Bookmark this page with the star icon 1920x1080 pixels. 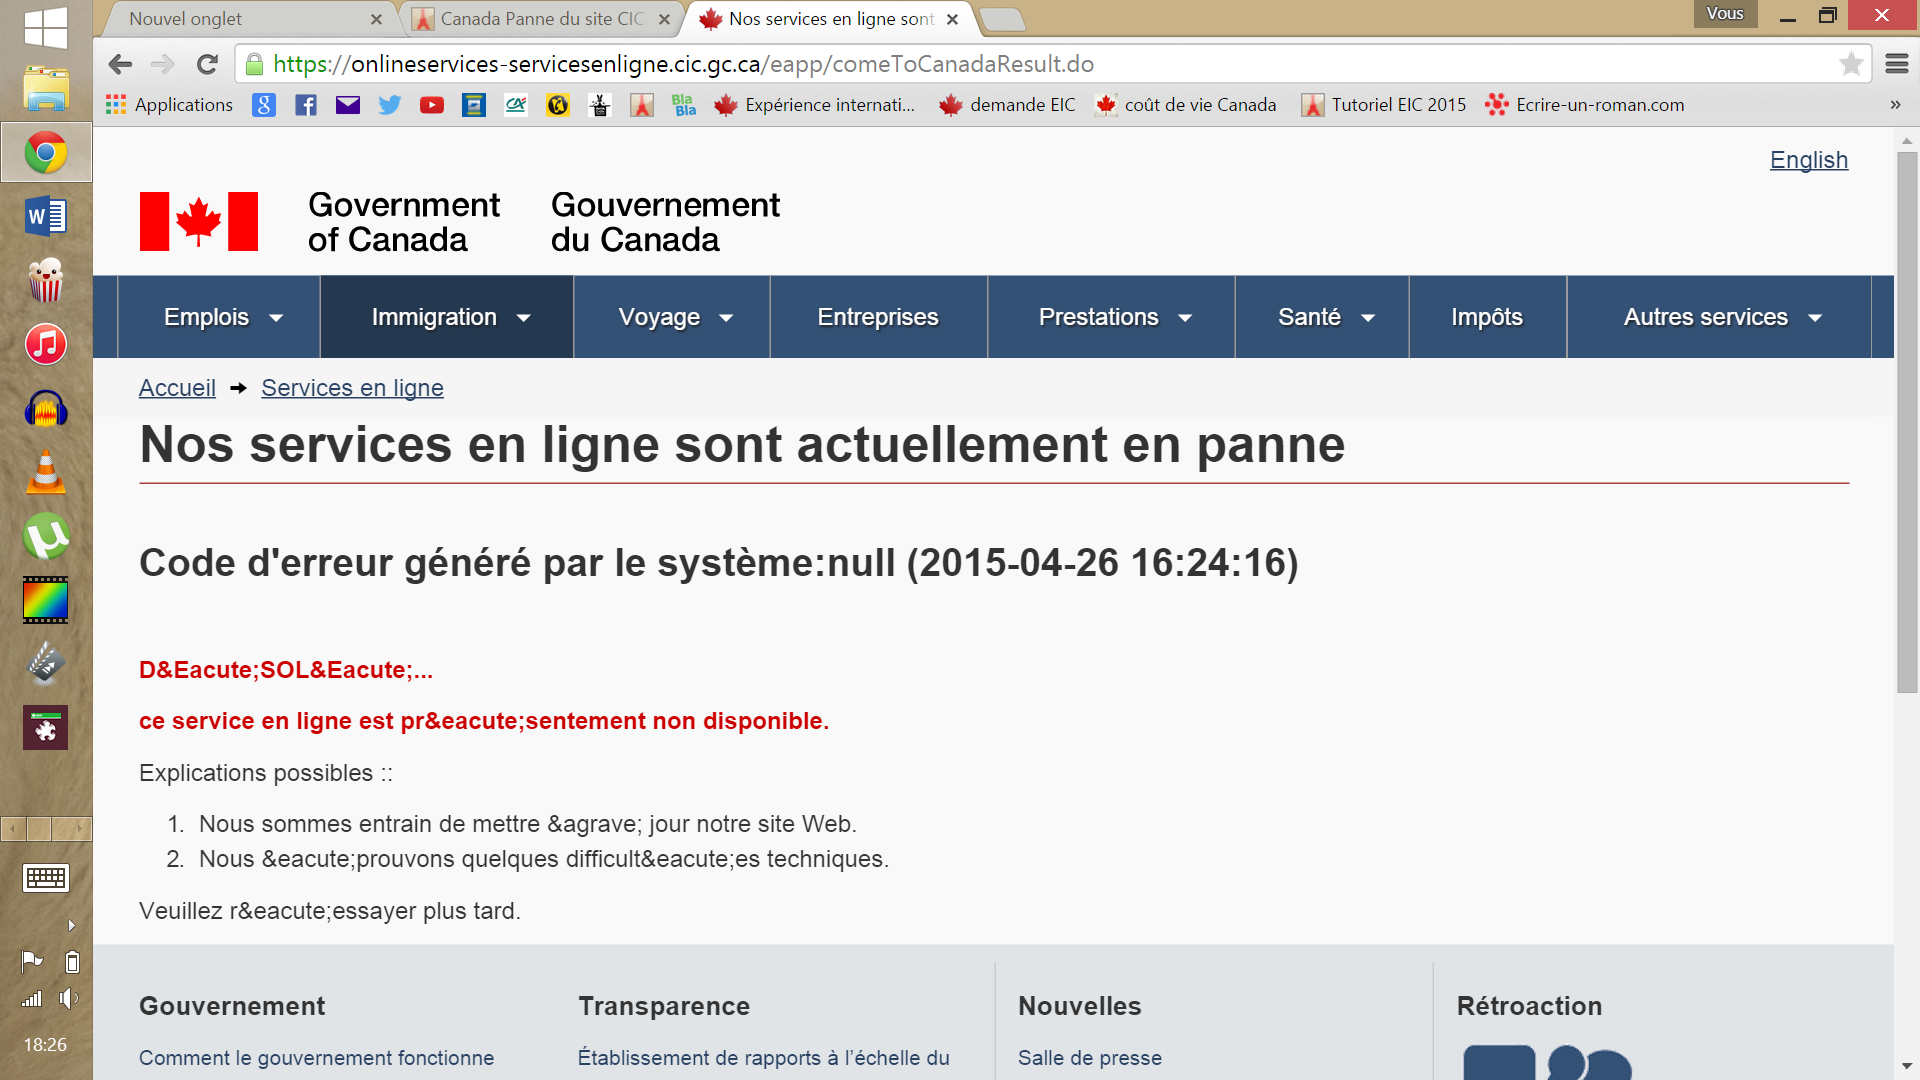[x=1850, y=64]
